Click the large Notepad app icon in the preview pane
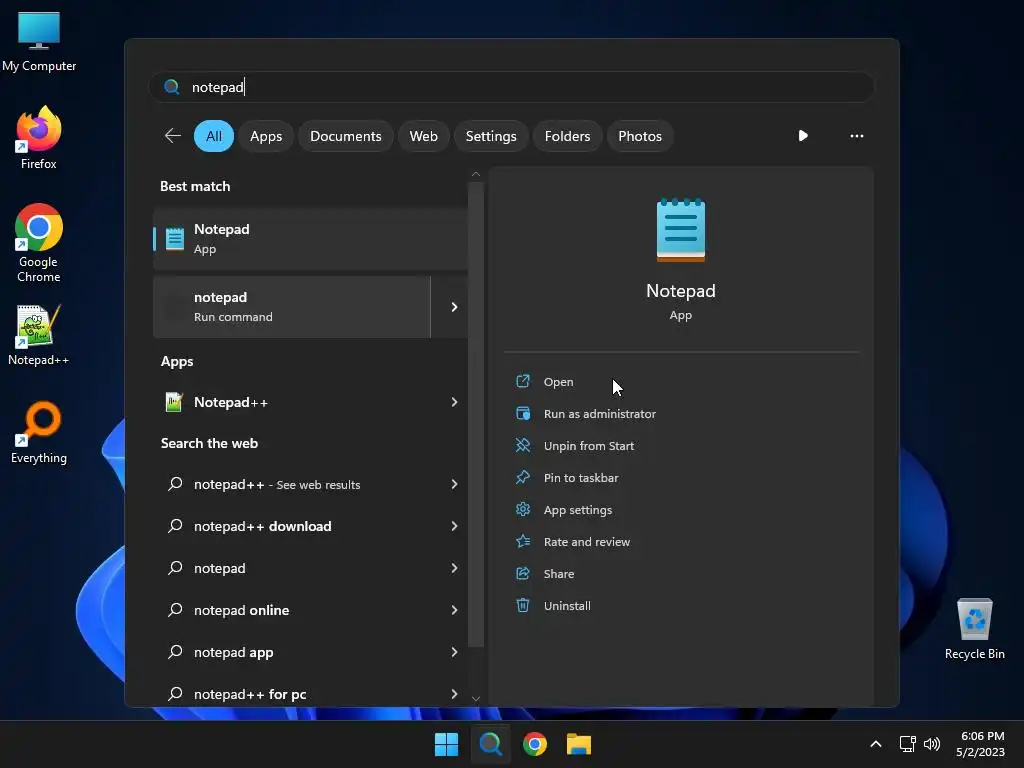Viewport: 1024px width, 768px height. [x=680, y=230]
